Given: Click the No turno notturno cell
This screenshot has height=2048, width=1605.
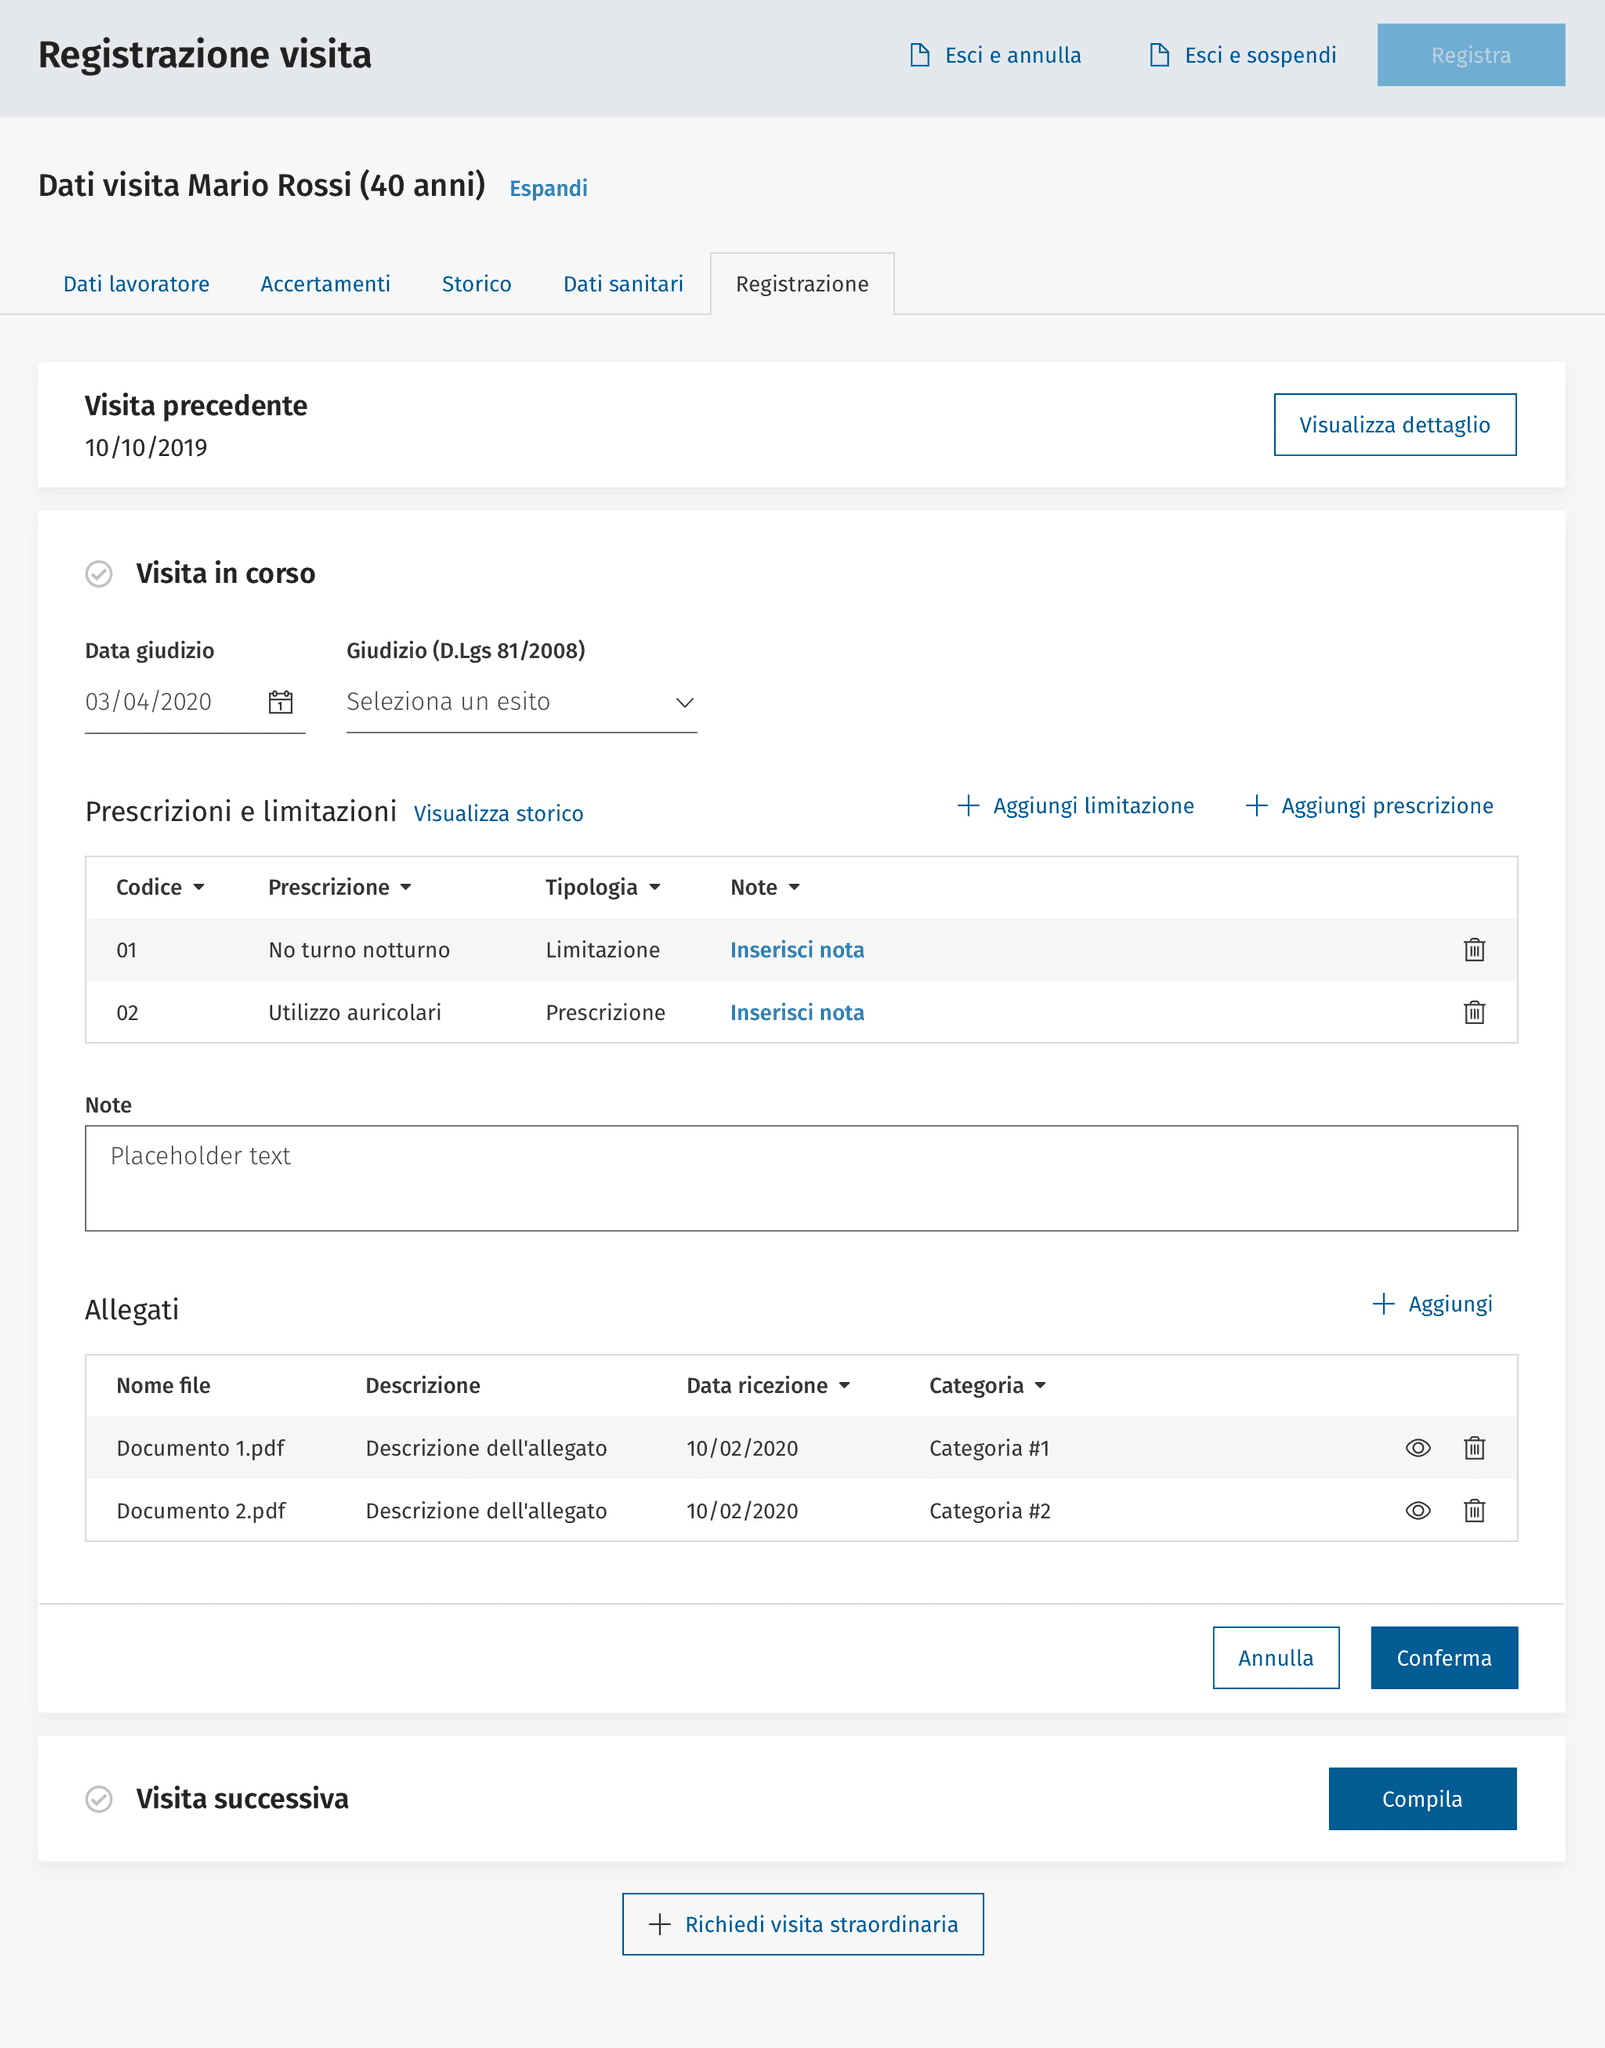Looking at the screenshot, I should pos(359,950).
